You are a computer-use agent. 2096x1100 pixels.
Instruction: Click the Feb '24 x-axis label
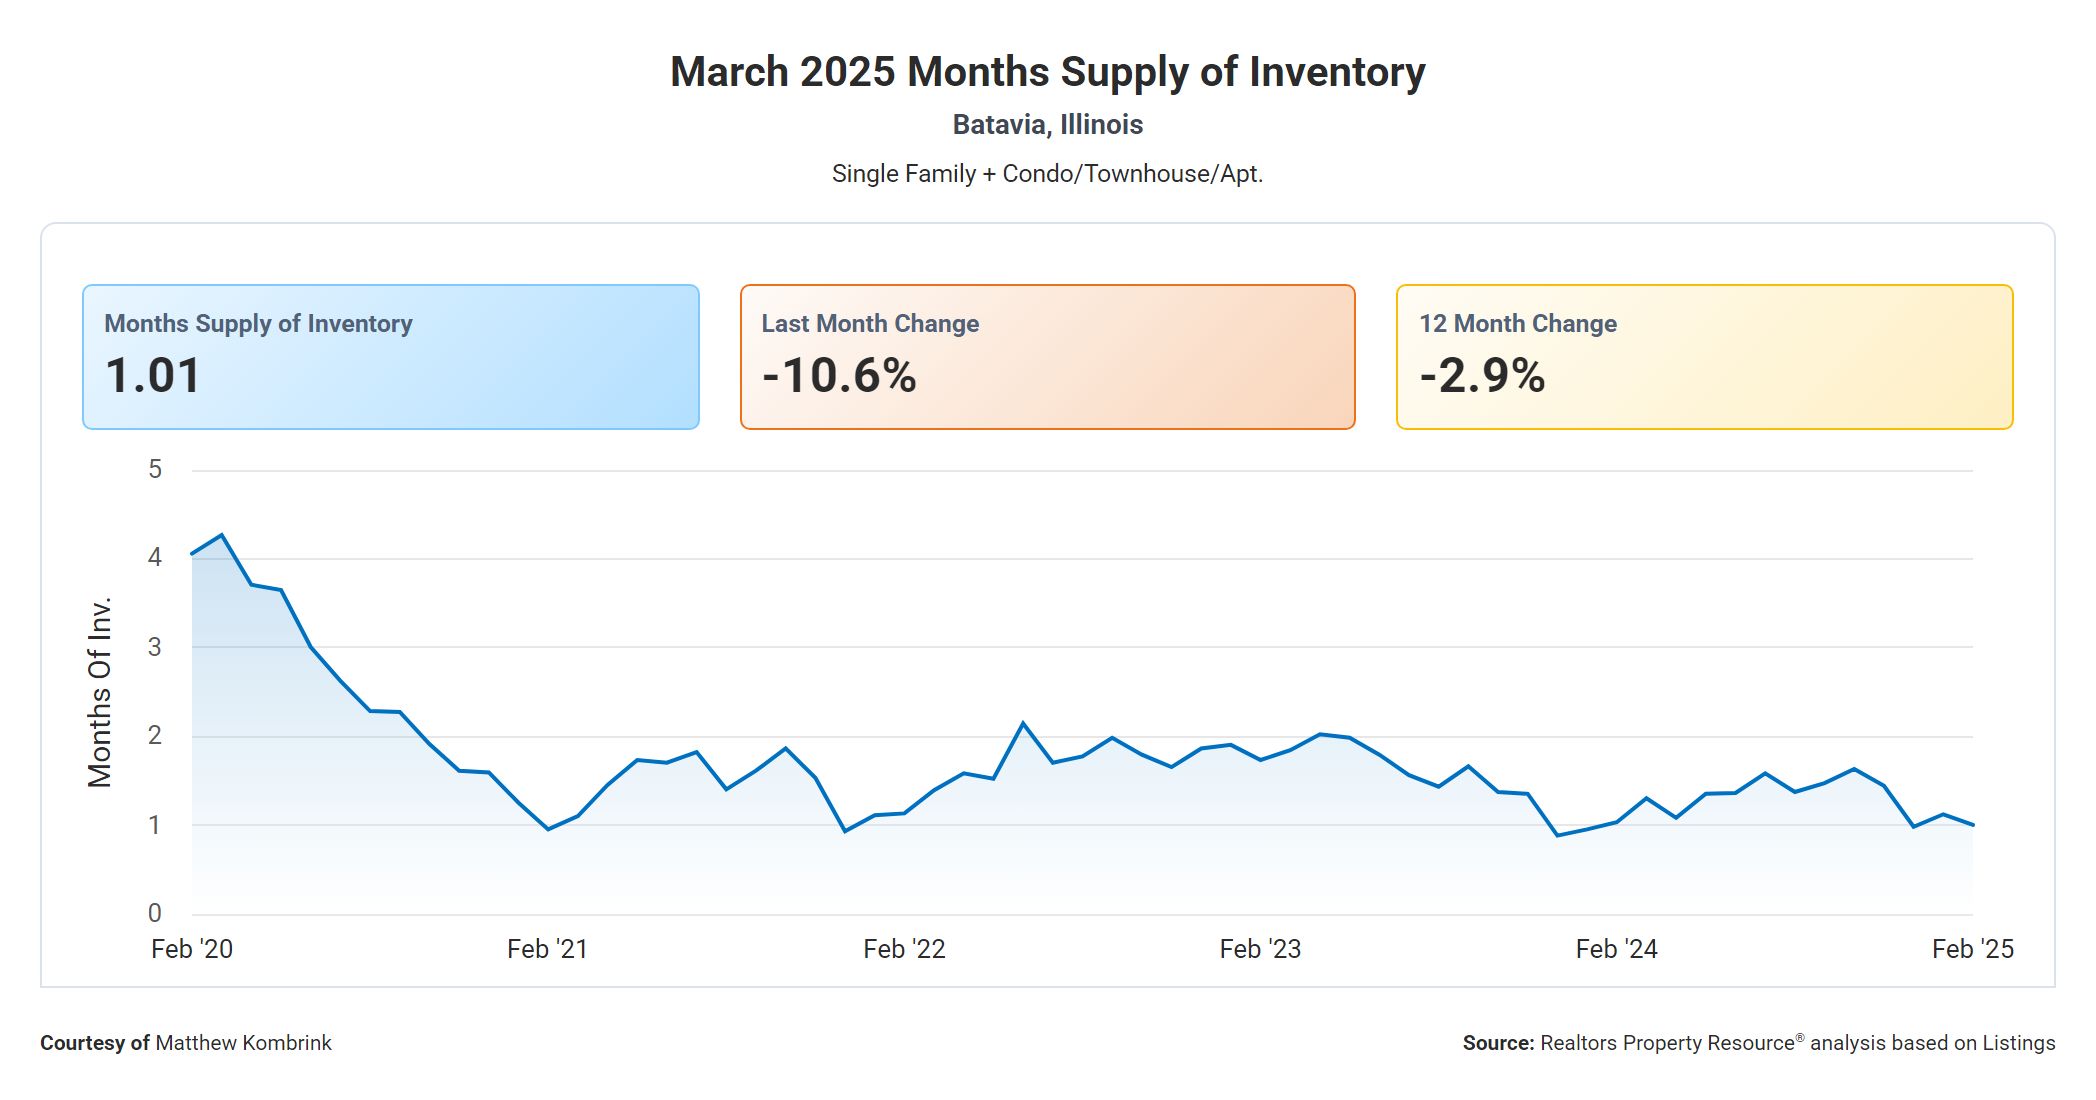1616,949
